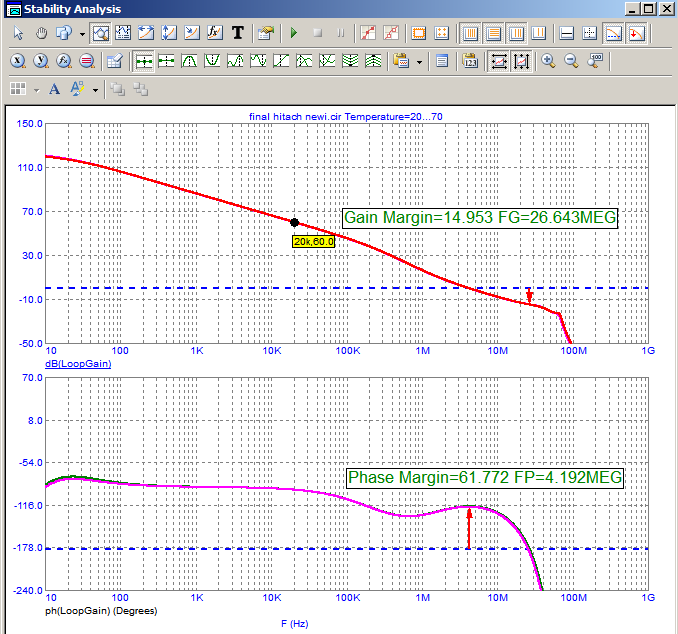The image size is (678, 634).
Task: Switch to Cursor mode tool
Action: (x=123, y=33)
